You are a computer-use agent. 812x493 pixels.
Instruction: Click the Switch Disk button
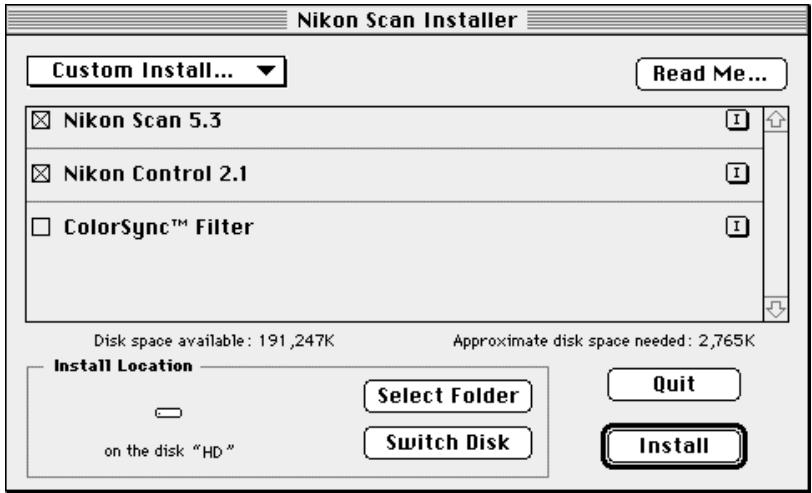click(x=448, y=443)
